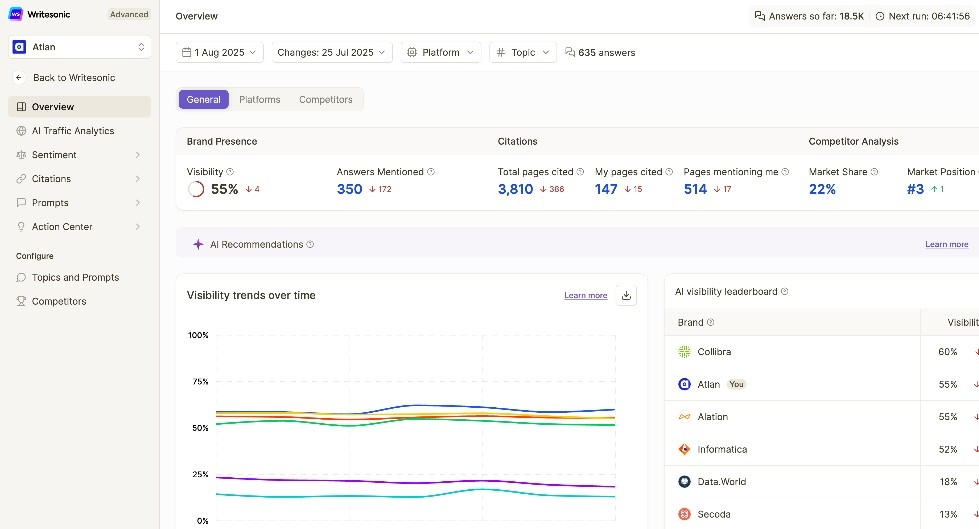Open the Topic filter dropdown
979x529 pixels.
click(523, 52)
